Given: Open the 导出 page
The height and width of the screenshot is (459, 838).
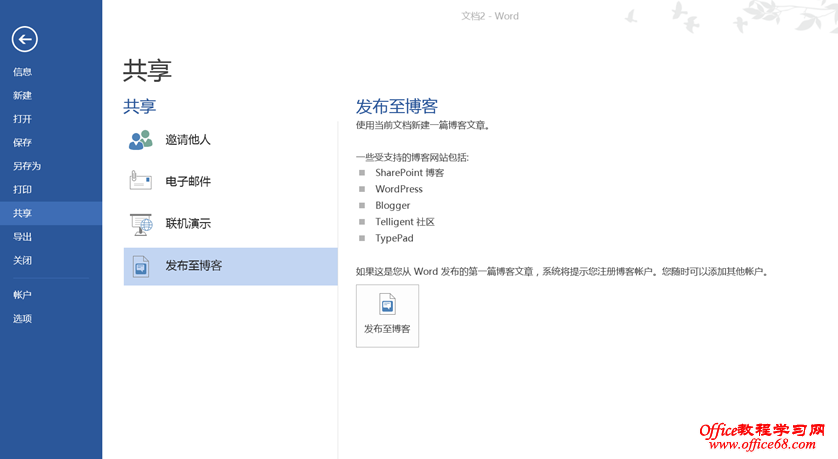Looking at the screenshot, I should (x=22, y=237).
